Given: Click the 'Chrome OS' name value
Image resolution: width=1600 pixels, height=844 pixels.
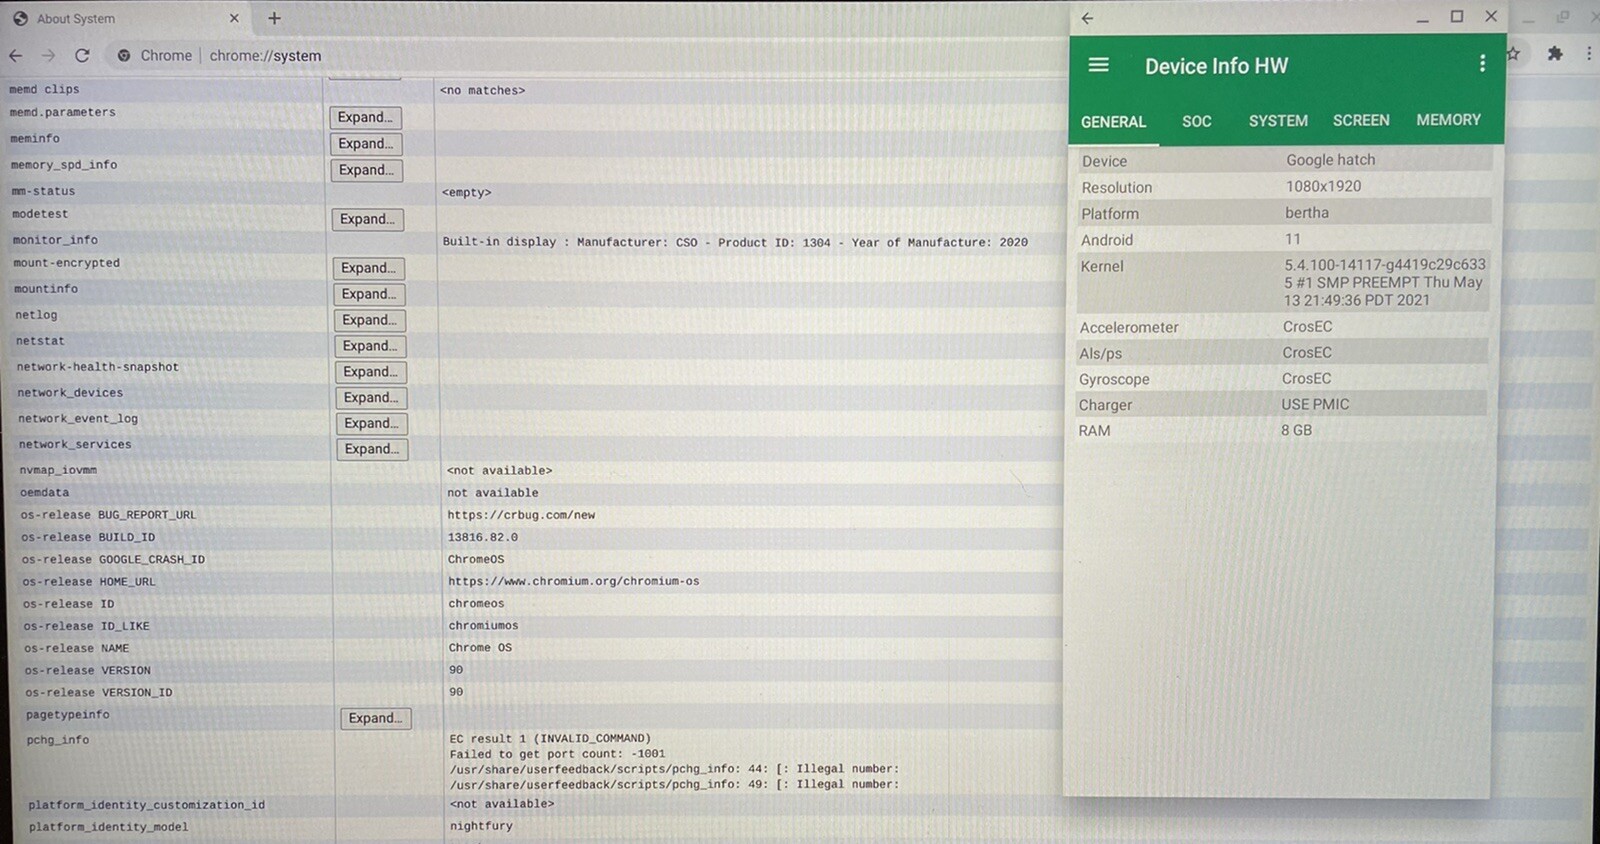Looking at the screenshot, I should (480, 648).
